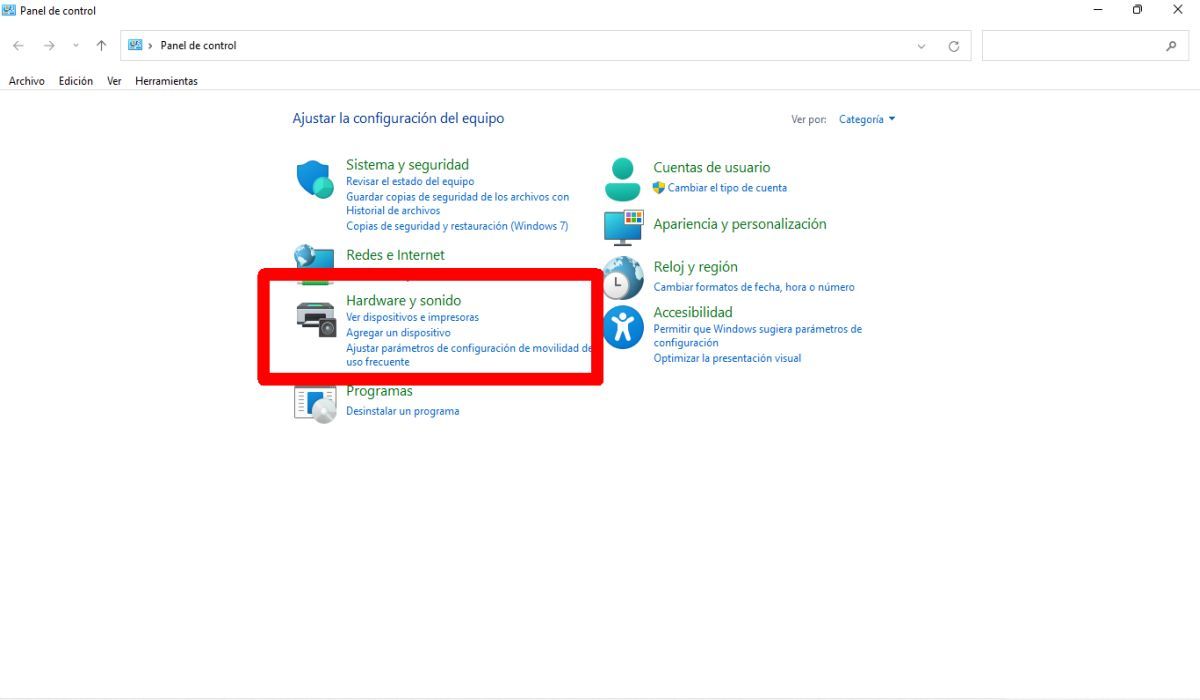Click the Apariencia y personalización monitor icon
The width and height of the screenshot is (1200, 700).
[x=623, y=227]
